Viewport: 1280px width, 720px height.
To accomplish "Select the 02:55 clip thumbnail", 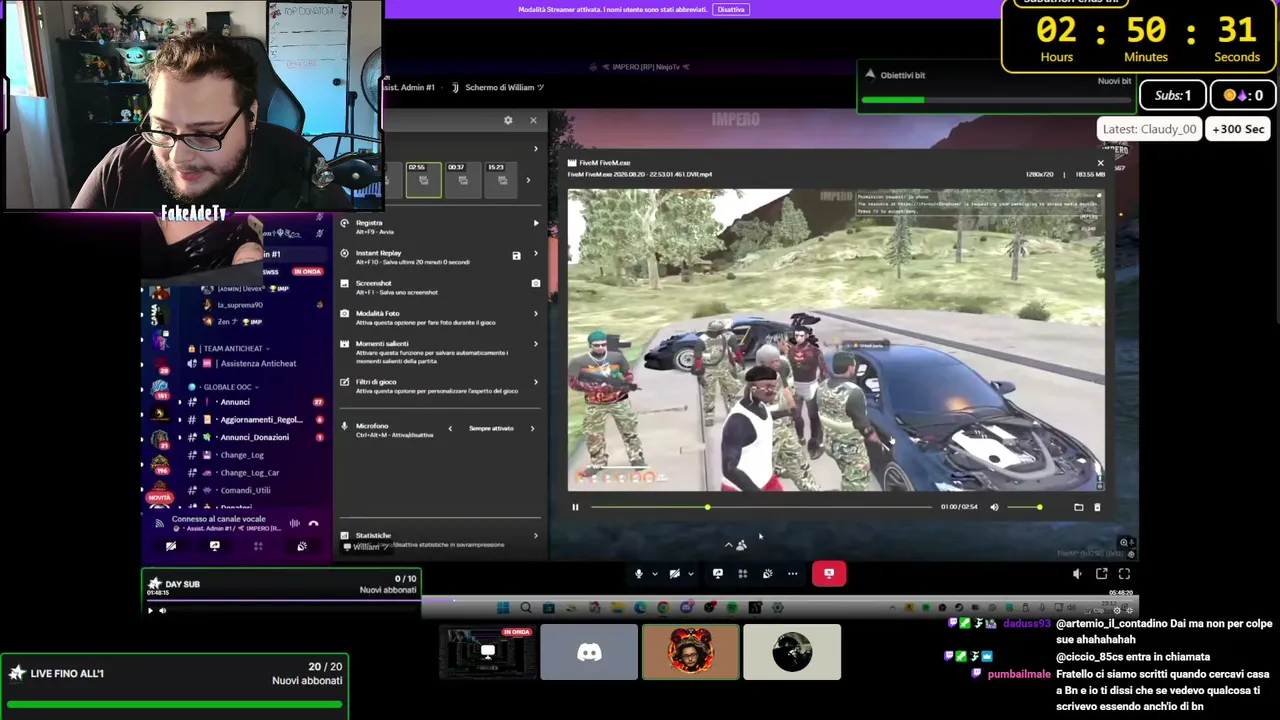I will point(423,179).
